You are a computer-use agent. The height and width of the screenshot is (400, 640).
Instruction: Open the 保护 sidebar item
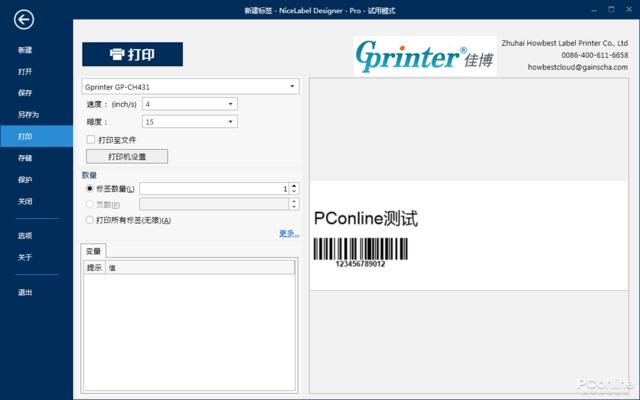25,179
